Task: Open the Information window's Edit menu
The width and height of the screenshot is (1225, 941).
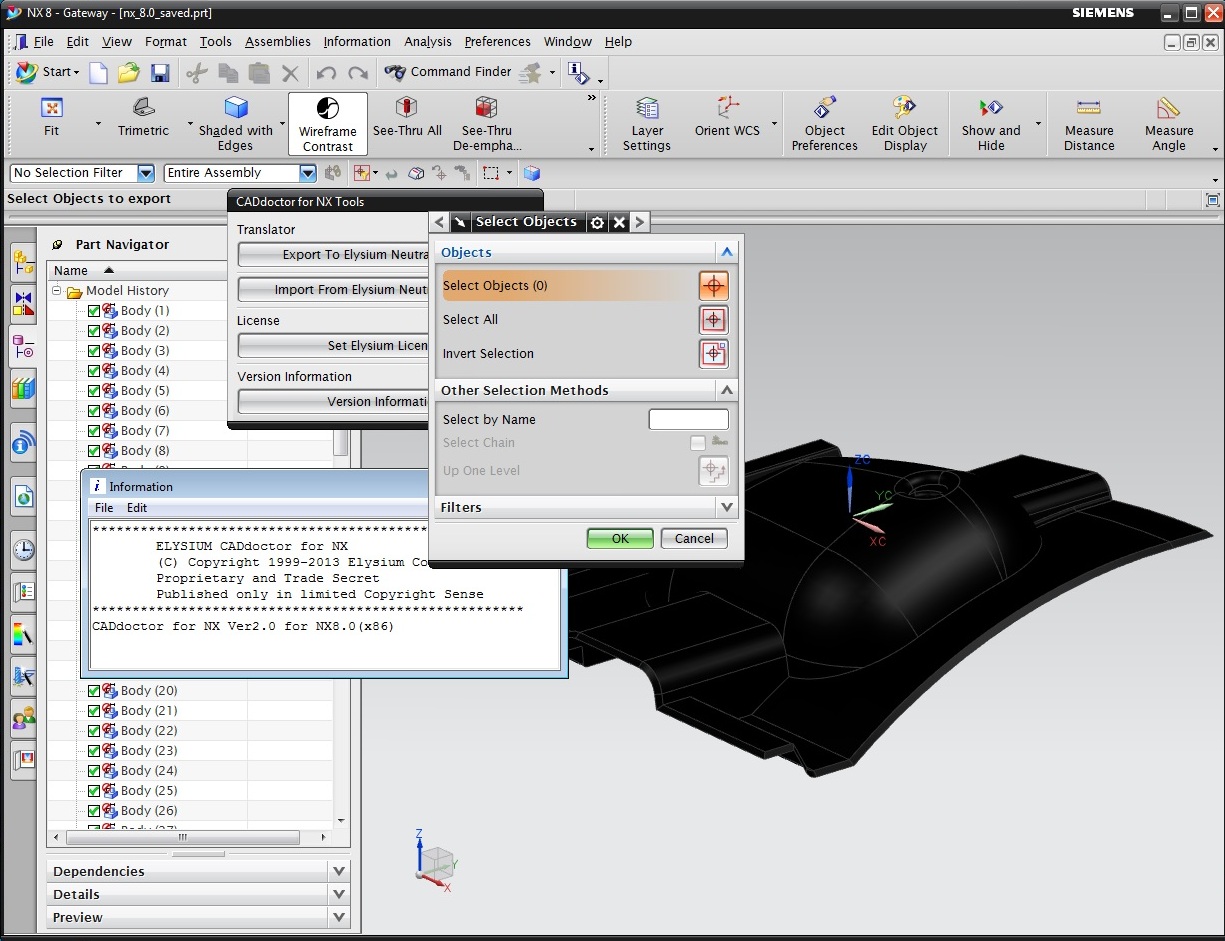Action: [137, 508]
